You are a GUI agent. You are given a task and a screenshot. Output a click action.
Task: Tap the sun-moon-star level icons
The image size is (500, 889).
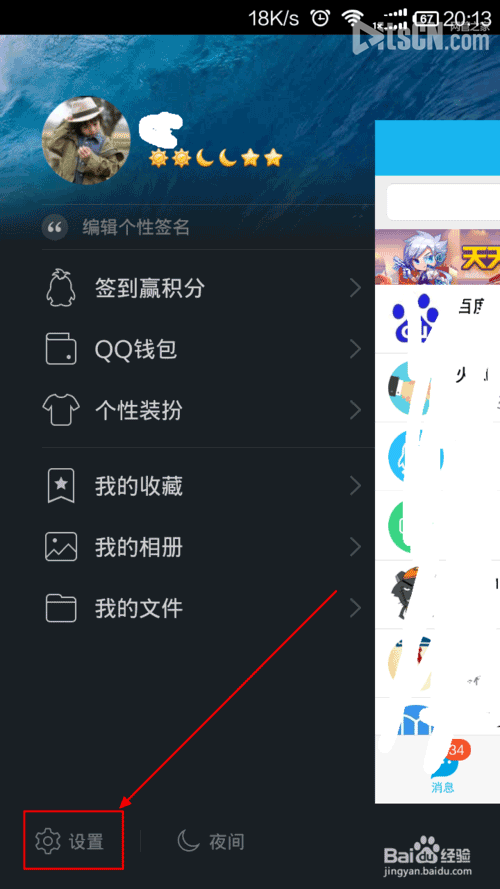pos(215,158)
